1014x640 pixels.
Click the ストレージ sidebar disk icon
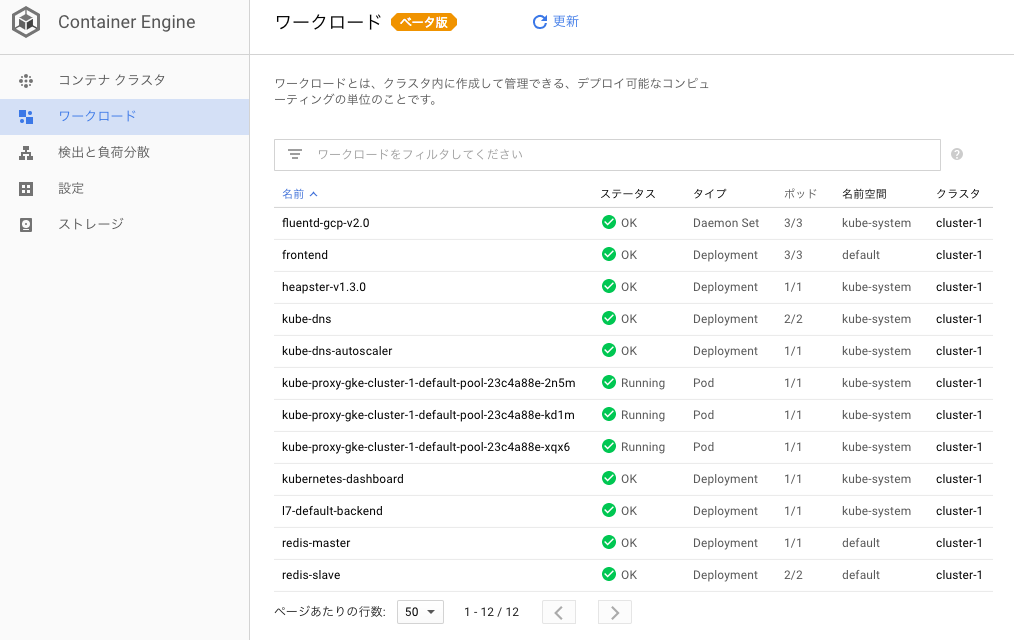pyautogui.click(x=26, y=225)
